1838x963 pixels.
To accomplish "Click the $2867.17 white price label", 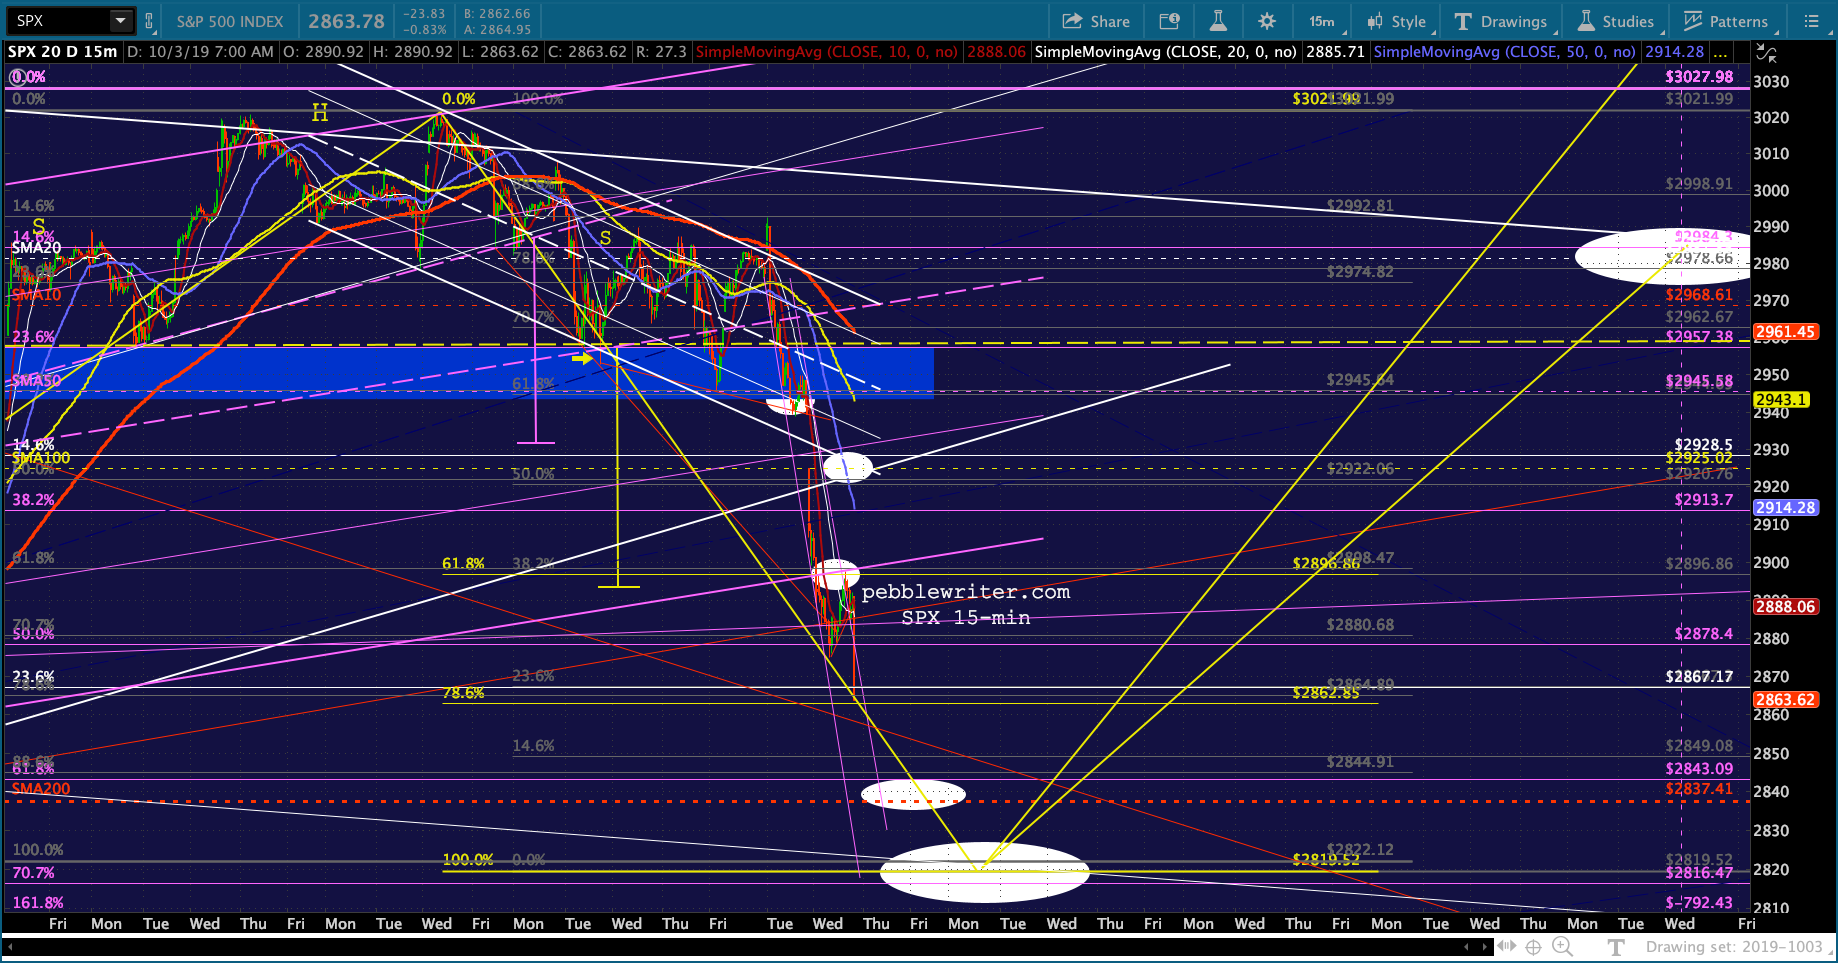I will [1699, 676].
